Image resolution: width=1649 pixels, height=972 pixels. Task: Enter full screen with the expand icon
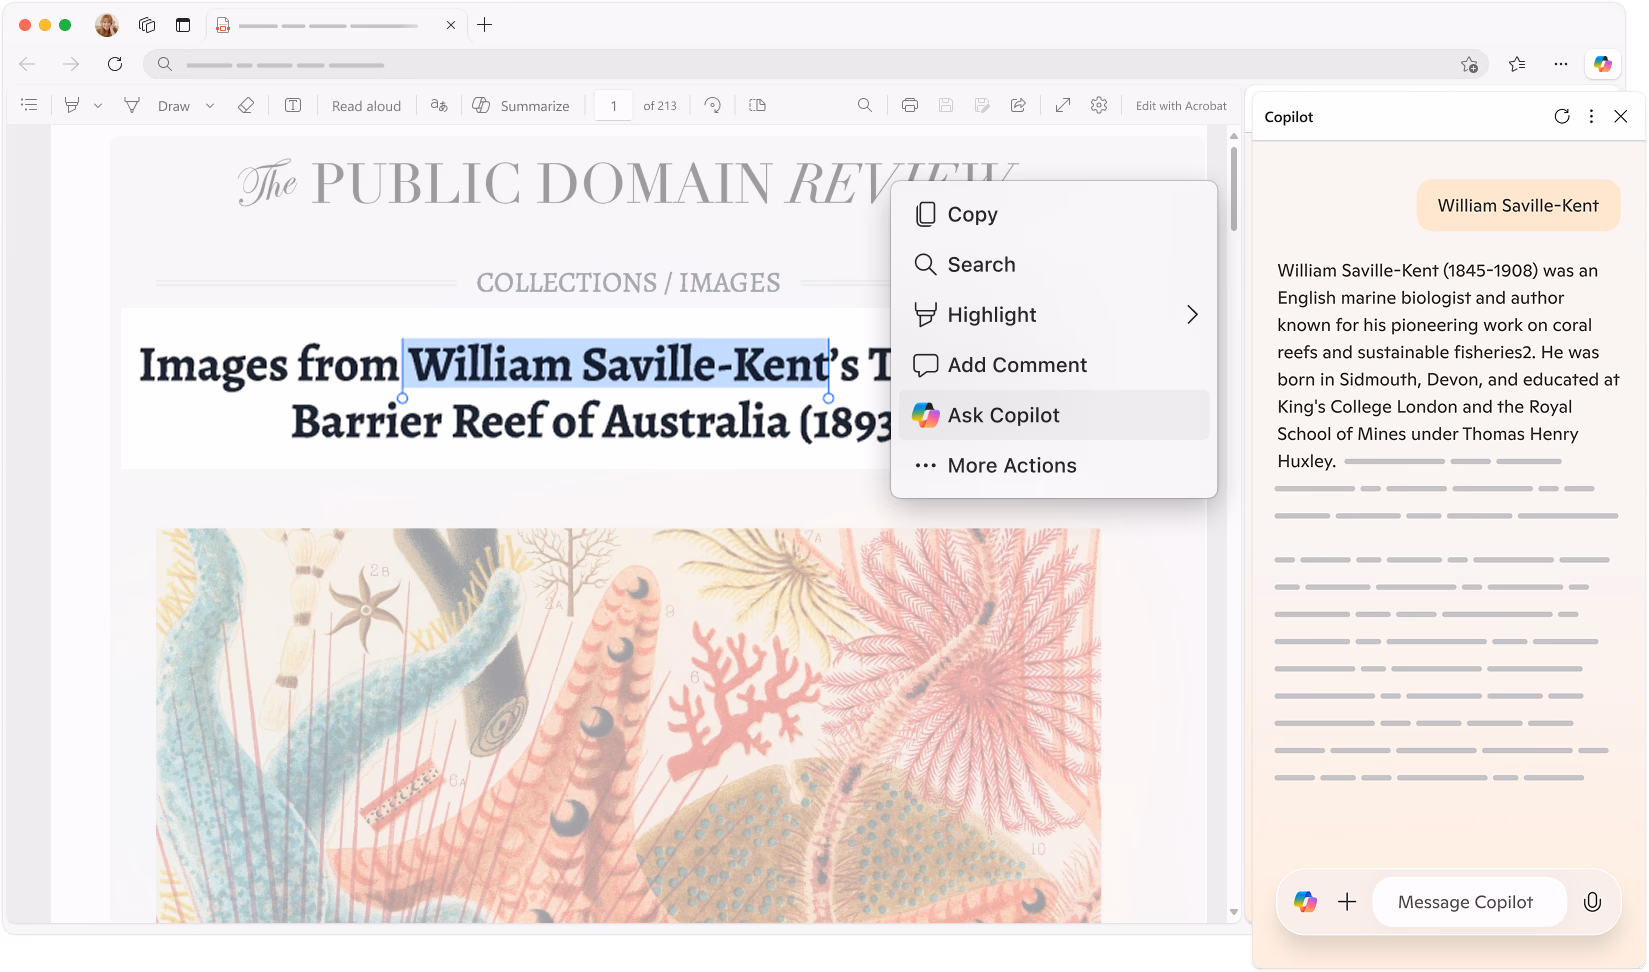tap(1063, 105)
